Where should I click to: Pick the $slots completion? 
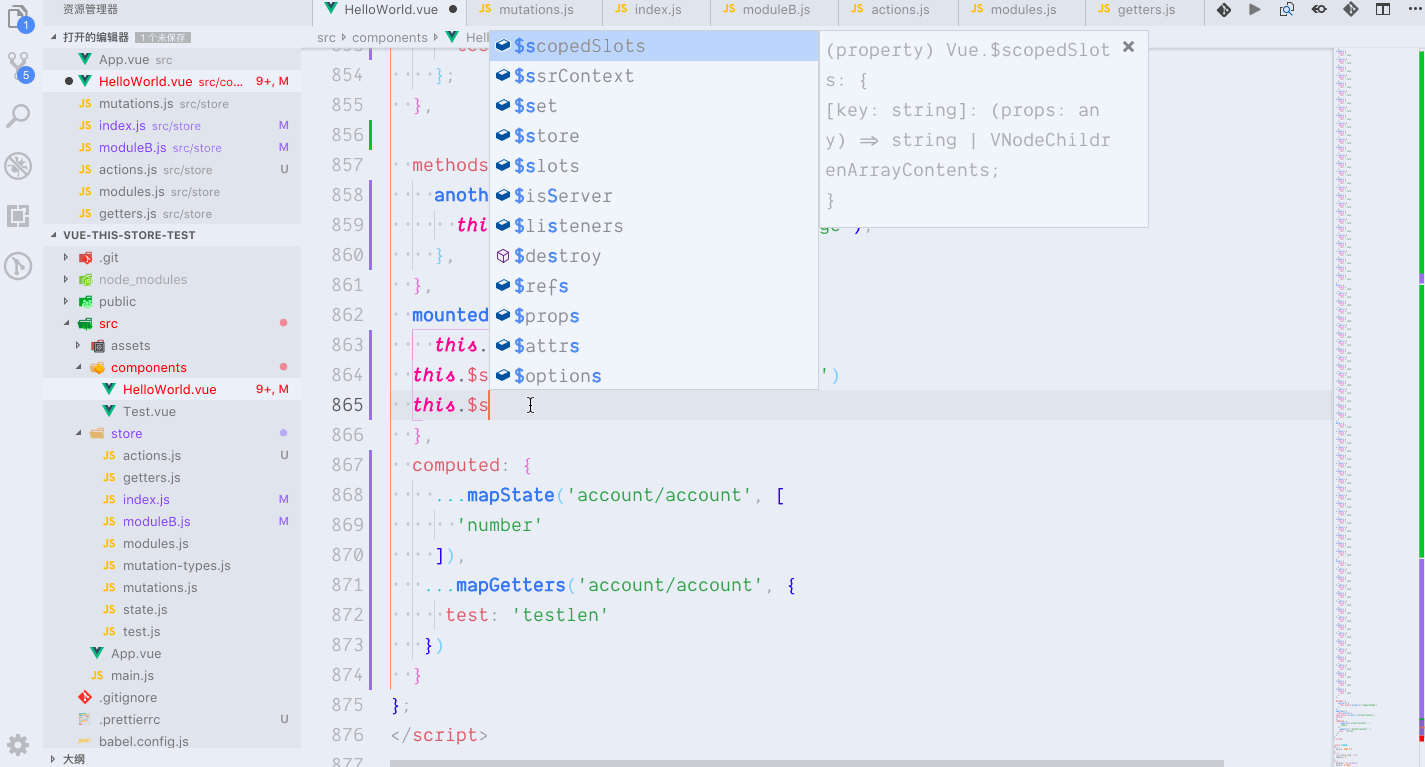tap(654, 166)
